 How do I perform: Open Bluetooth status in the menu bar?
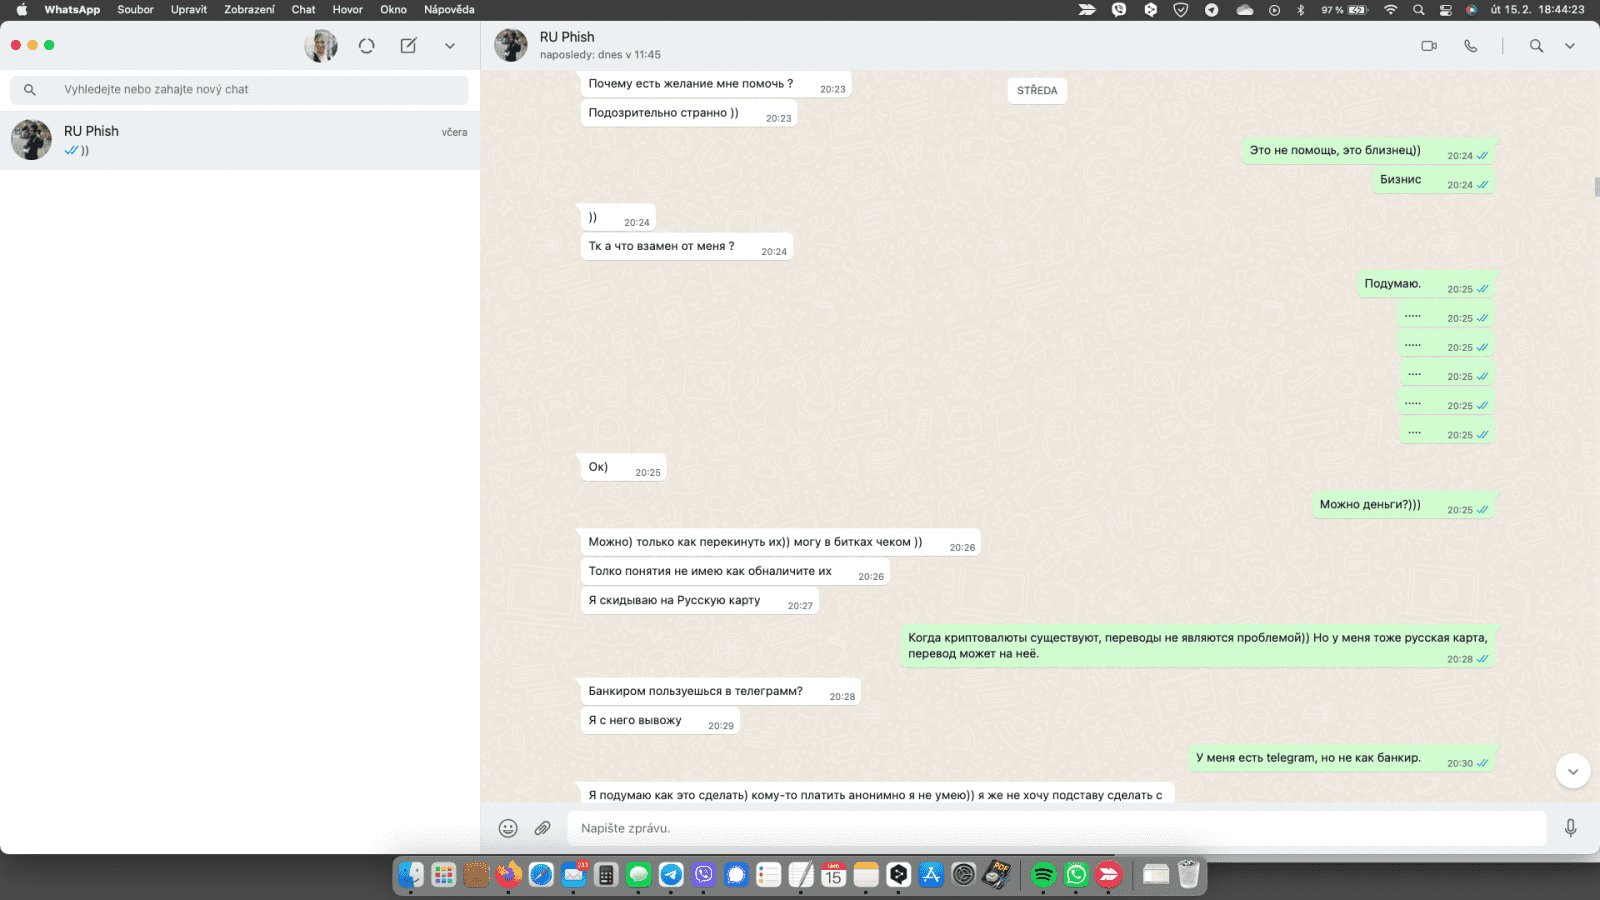click(1301, 10)
